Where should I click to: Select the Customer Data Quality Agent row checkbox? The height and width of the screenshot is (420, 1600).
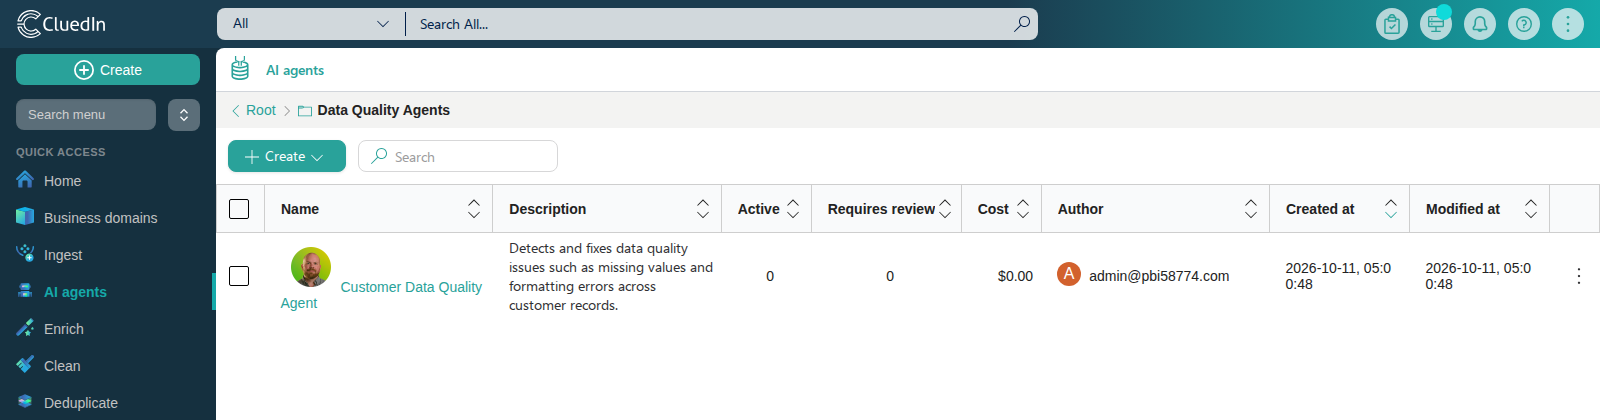pyautogui.click(x=239, y=276)
